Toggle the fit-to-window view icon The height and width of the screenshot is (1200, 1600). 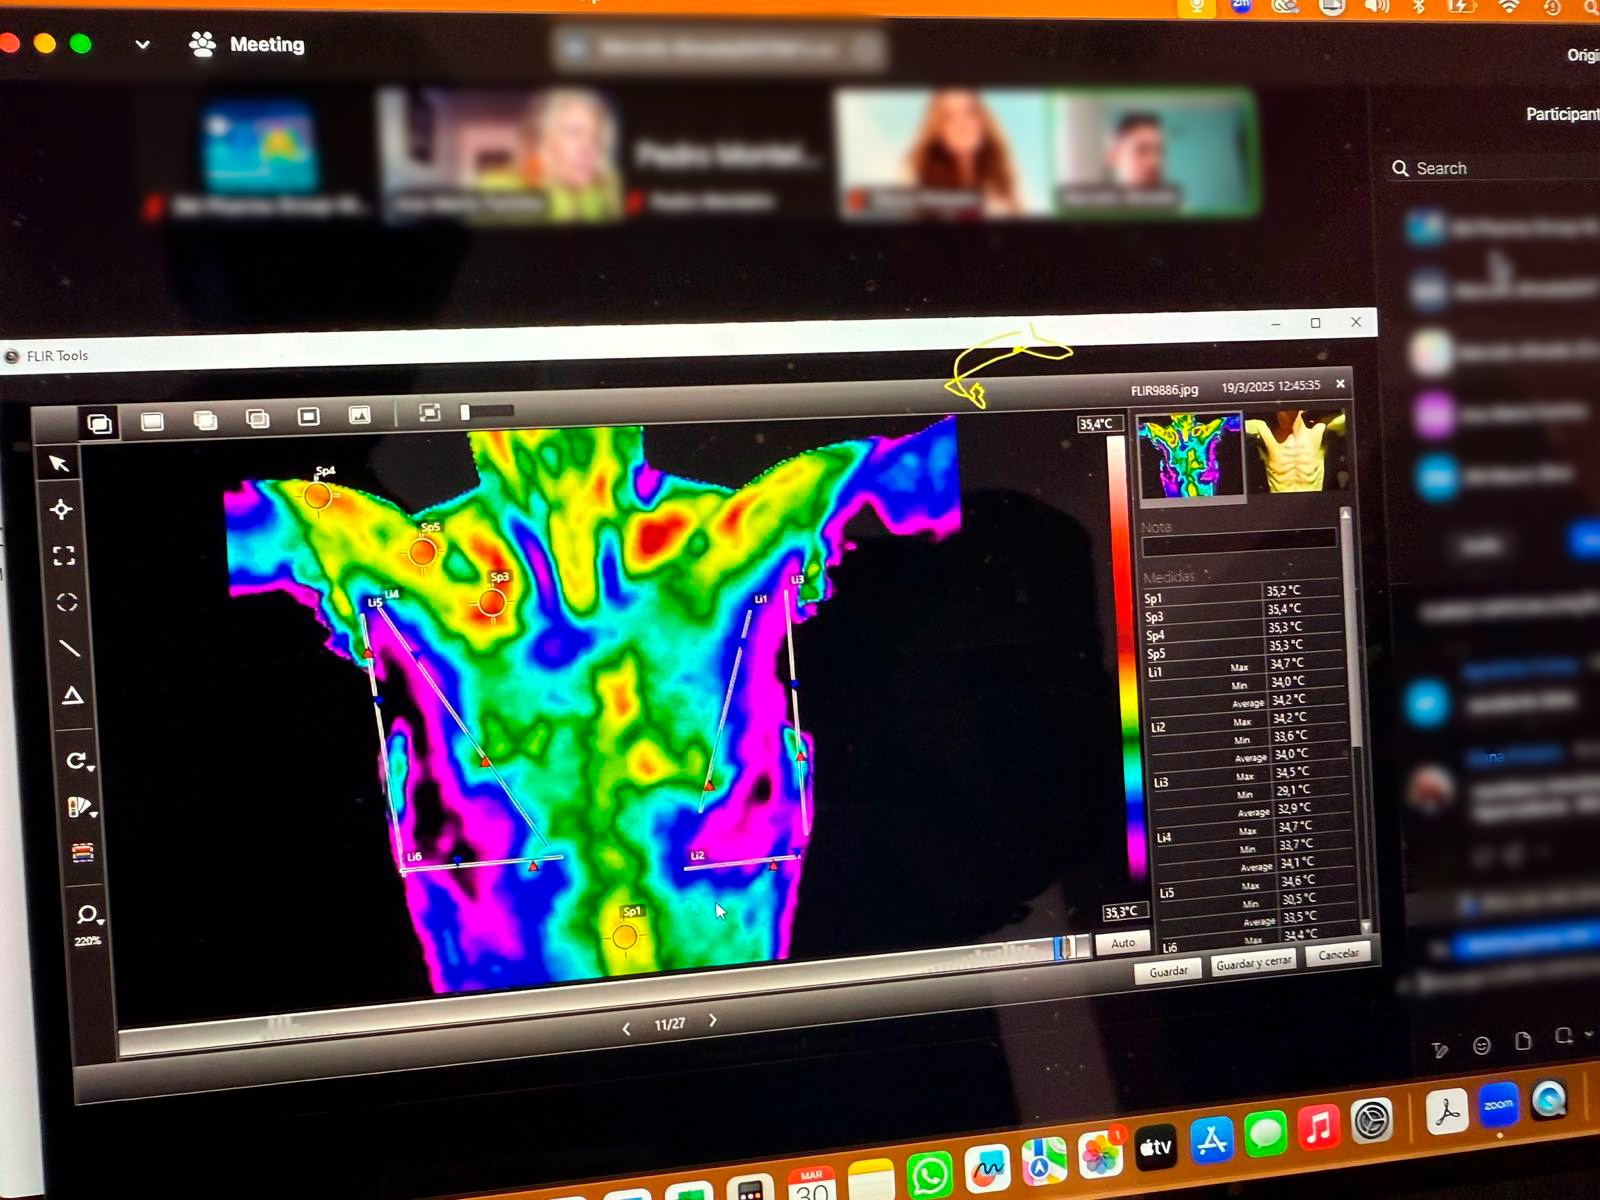click(429, 413)
